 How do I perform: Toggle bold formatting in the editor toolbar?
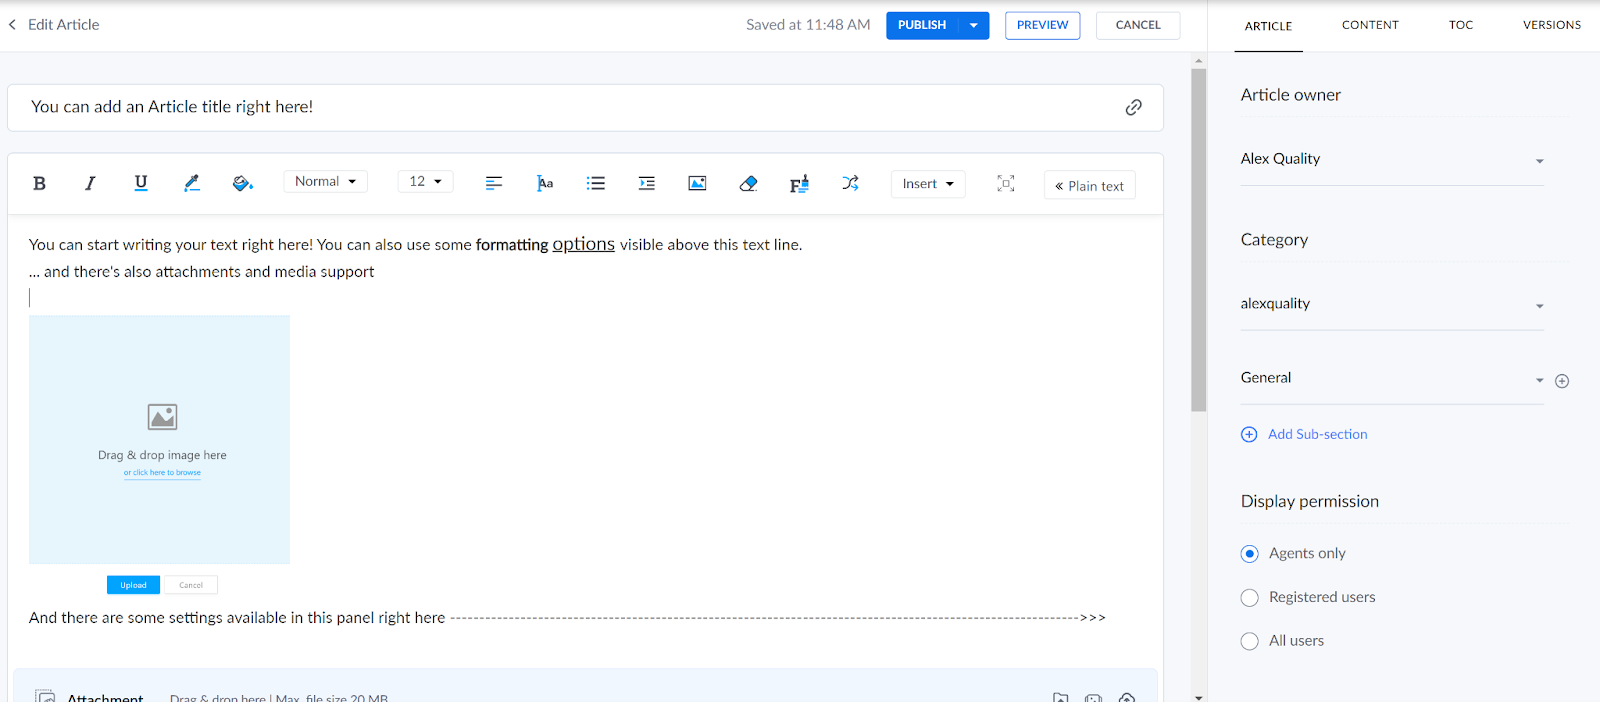[39, 183]
